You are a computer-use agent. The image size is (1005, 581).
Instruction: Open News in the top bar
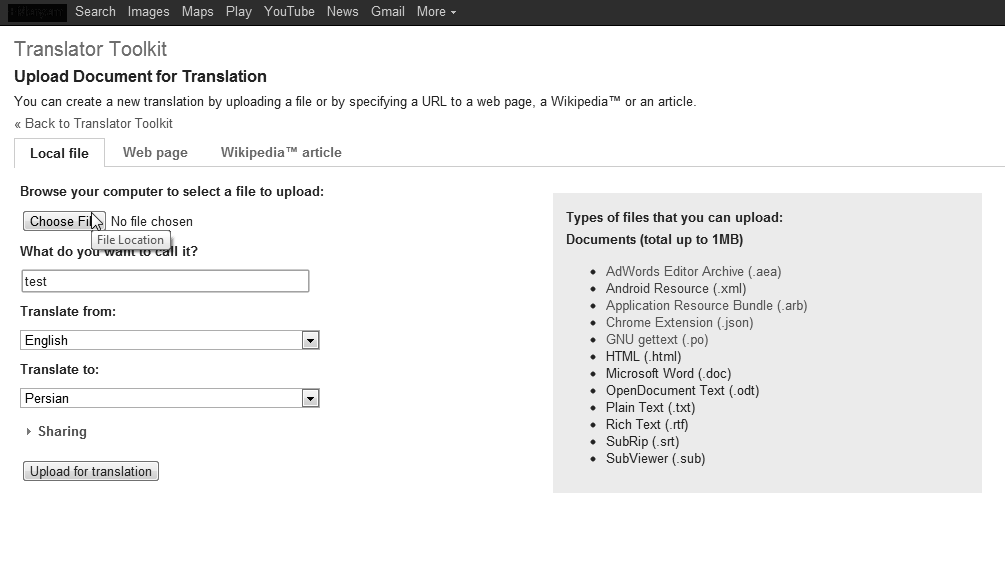tap(342, 12)
